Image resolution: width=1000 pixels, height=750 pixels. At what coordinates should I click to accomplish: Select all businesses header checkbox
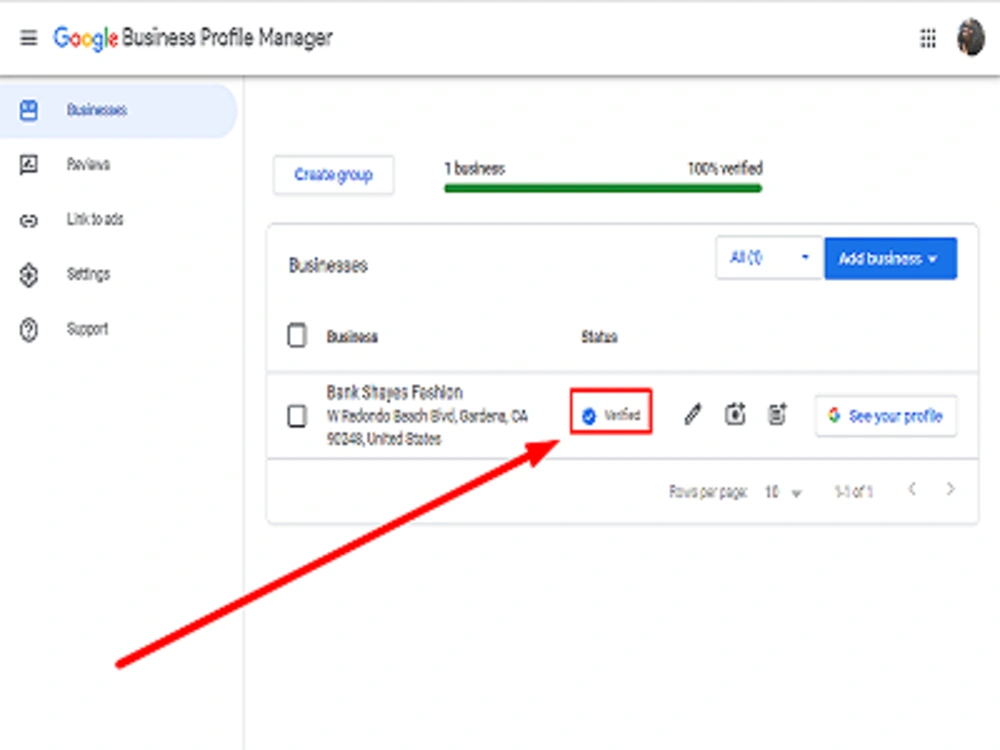(x=297, y=335)
